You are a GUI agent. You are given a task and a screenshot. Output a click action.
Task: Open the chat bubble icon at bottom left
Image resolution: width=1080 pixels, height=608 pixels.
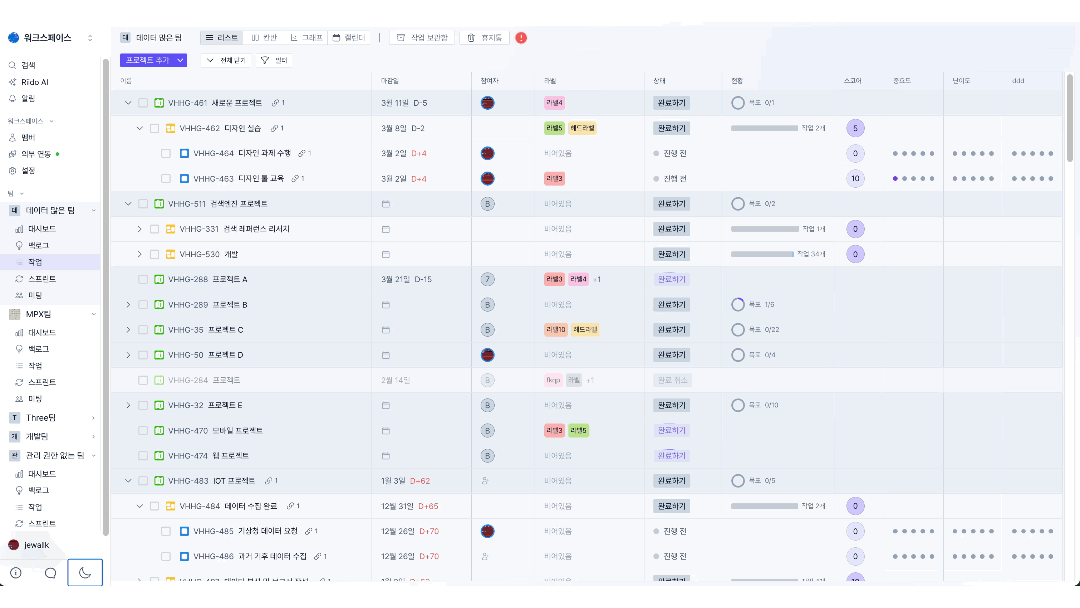coord(50,573)
